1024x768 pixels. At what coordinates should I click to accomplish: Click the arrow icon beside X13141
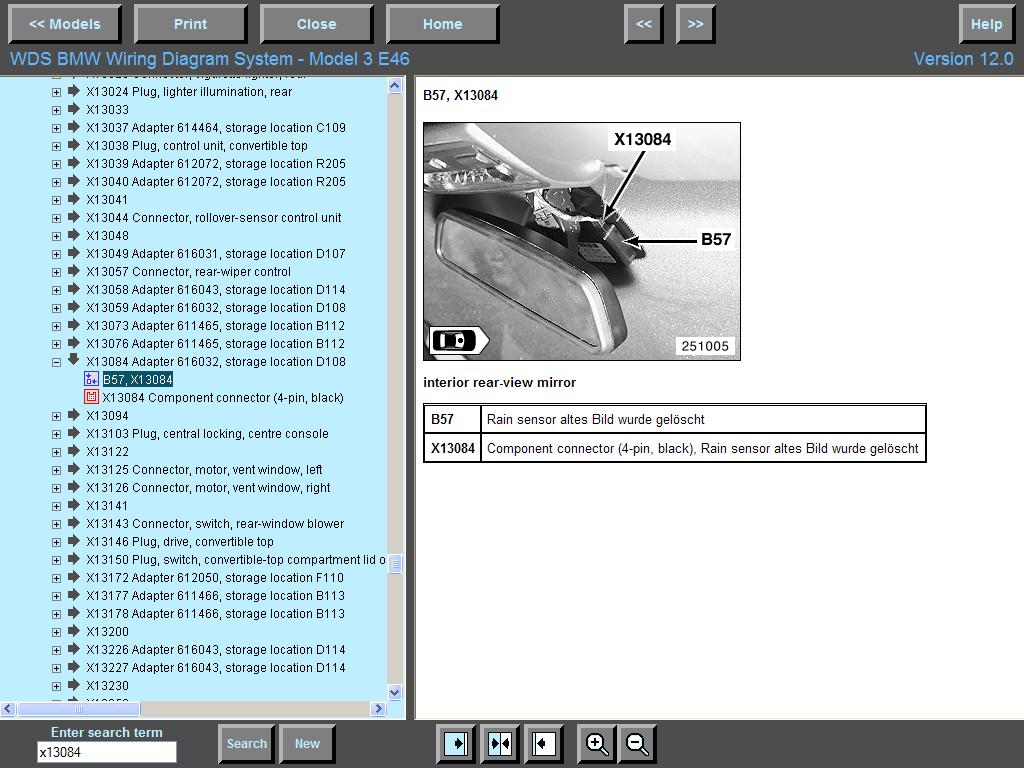(74, 505)
